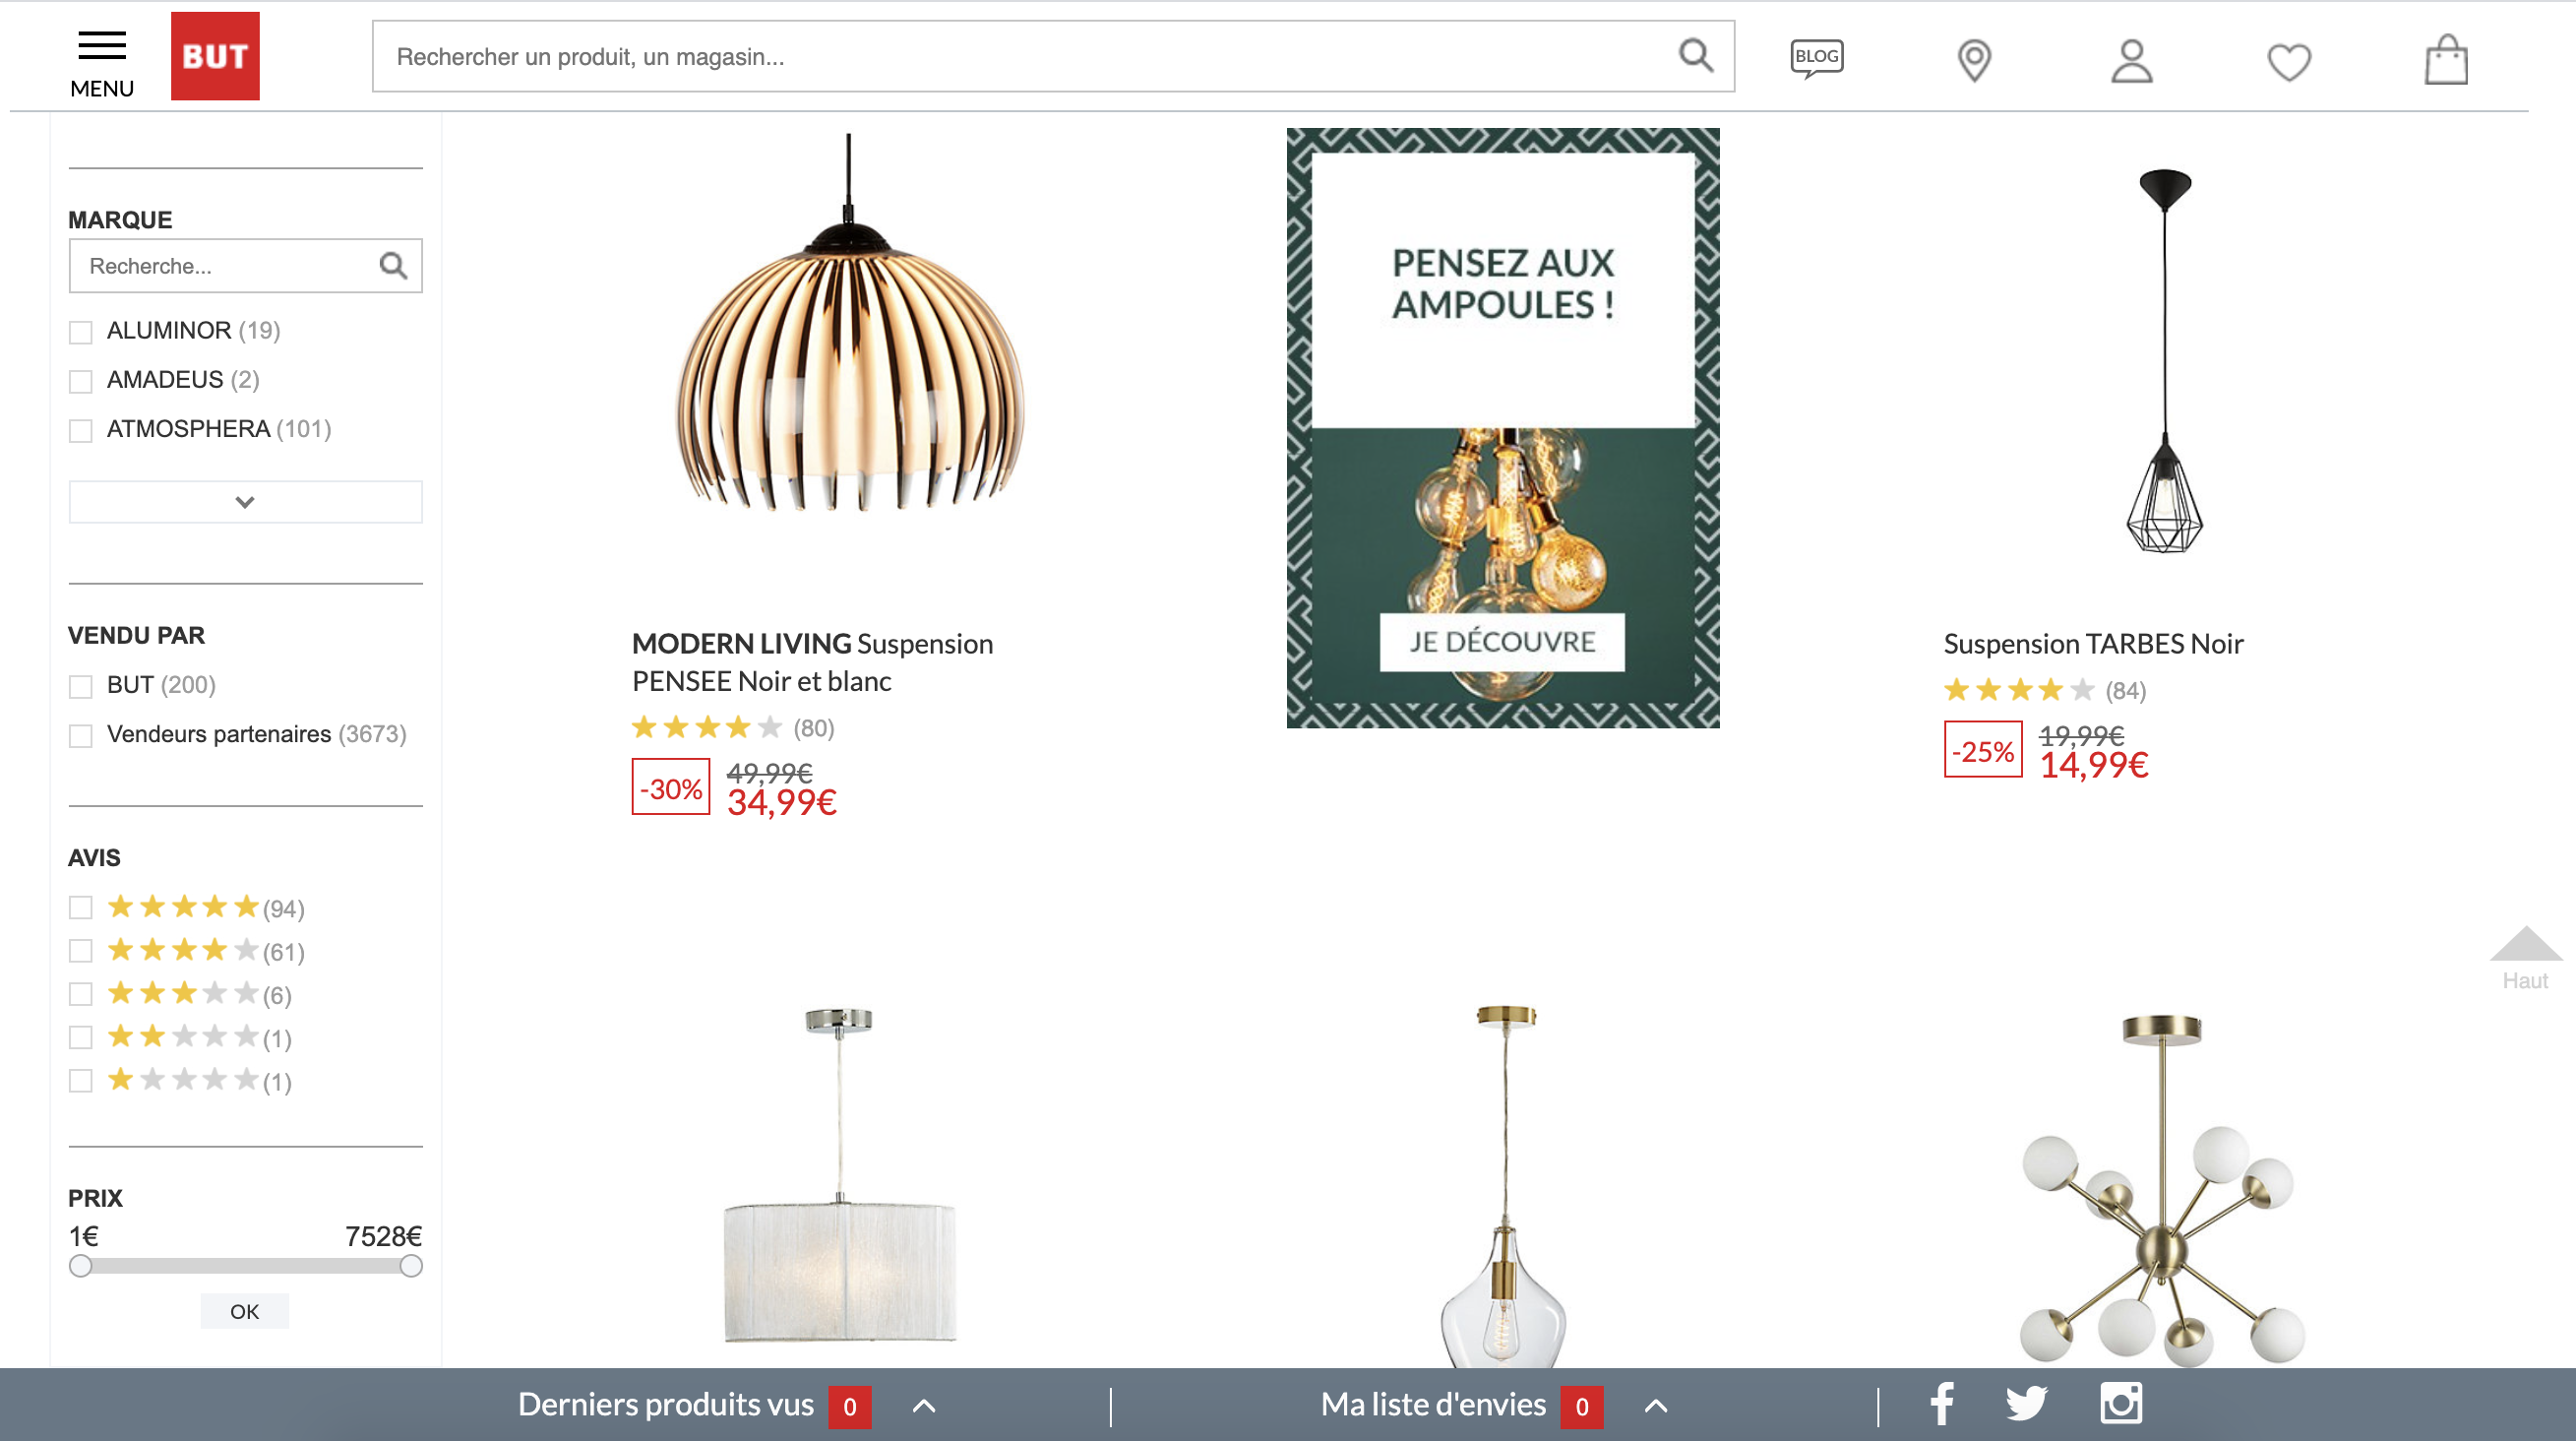
Task: Click the search magnifier in top bar
Action: [1695, 56]
